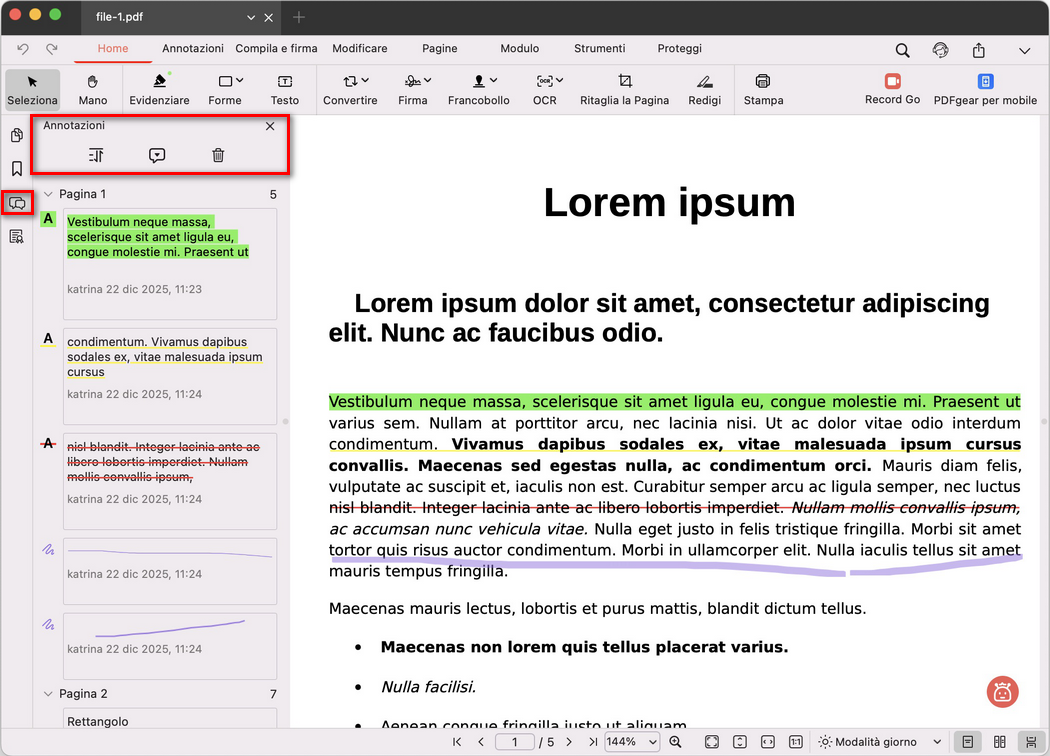Click the page number input field

click(516, 742)
